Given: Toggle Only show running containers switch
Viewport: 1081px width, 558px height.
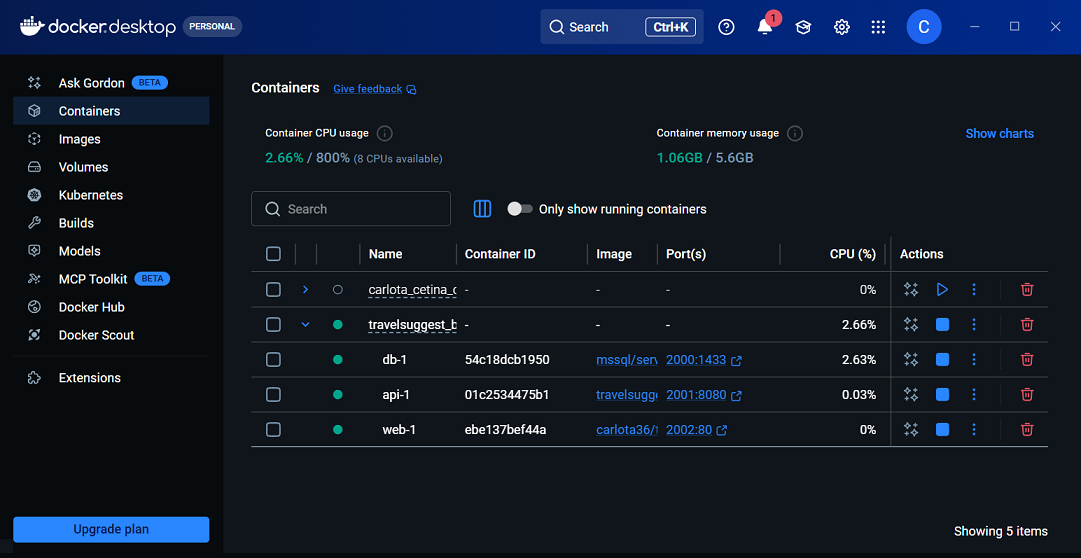Looking at the screenshot, I should pos(520,209).
